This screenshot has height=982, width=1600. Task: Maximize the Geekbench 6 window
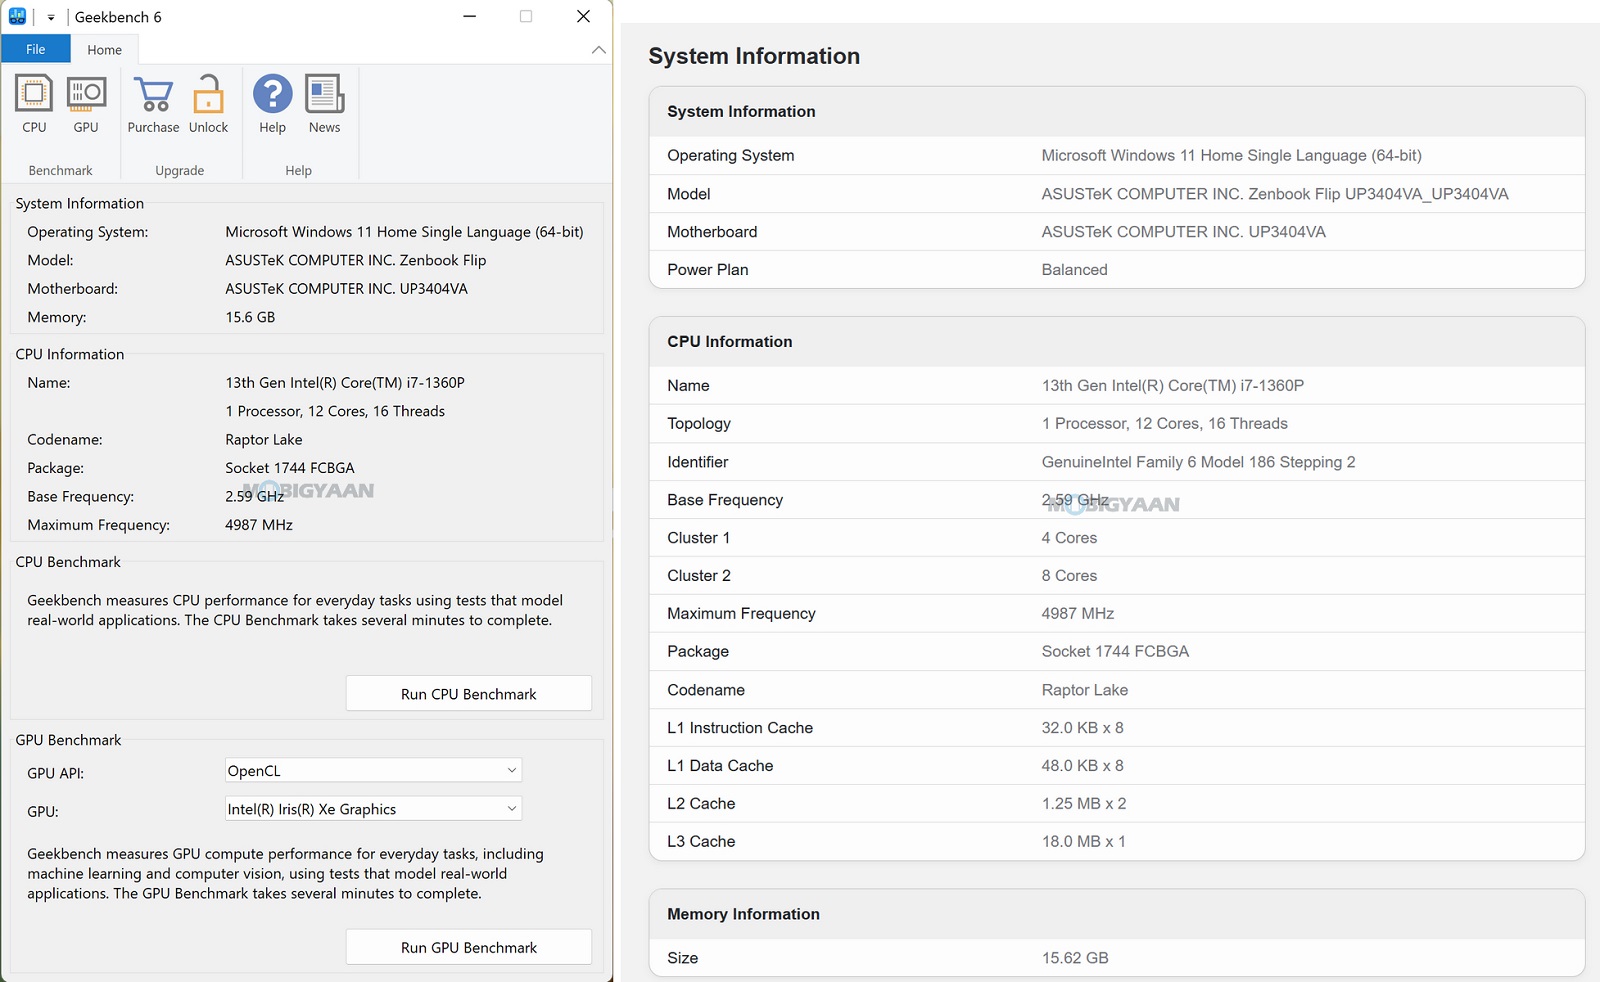point(526,16)
